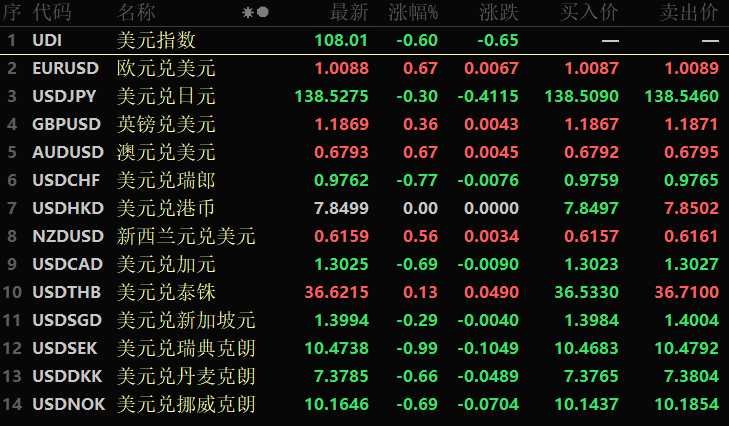729x426 pixels.
Task: Click the 最新 column header
Action: 349,13
